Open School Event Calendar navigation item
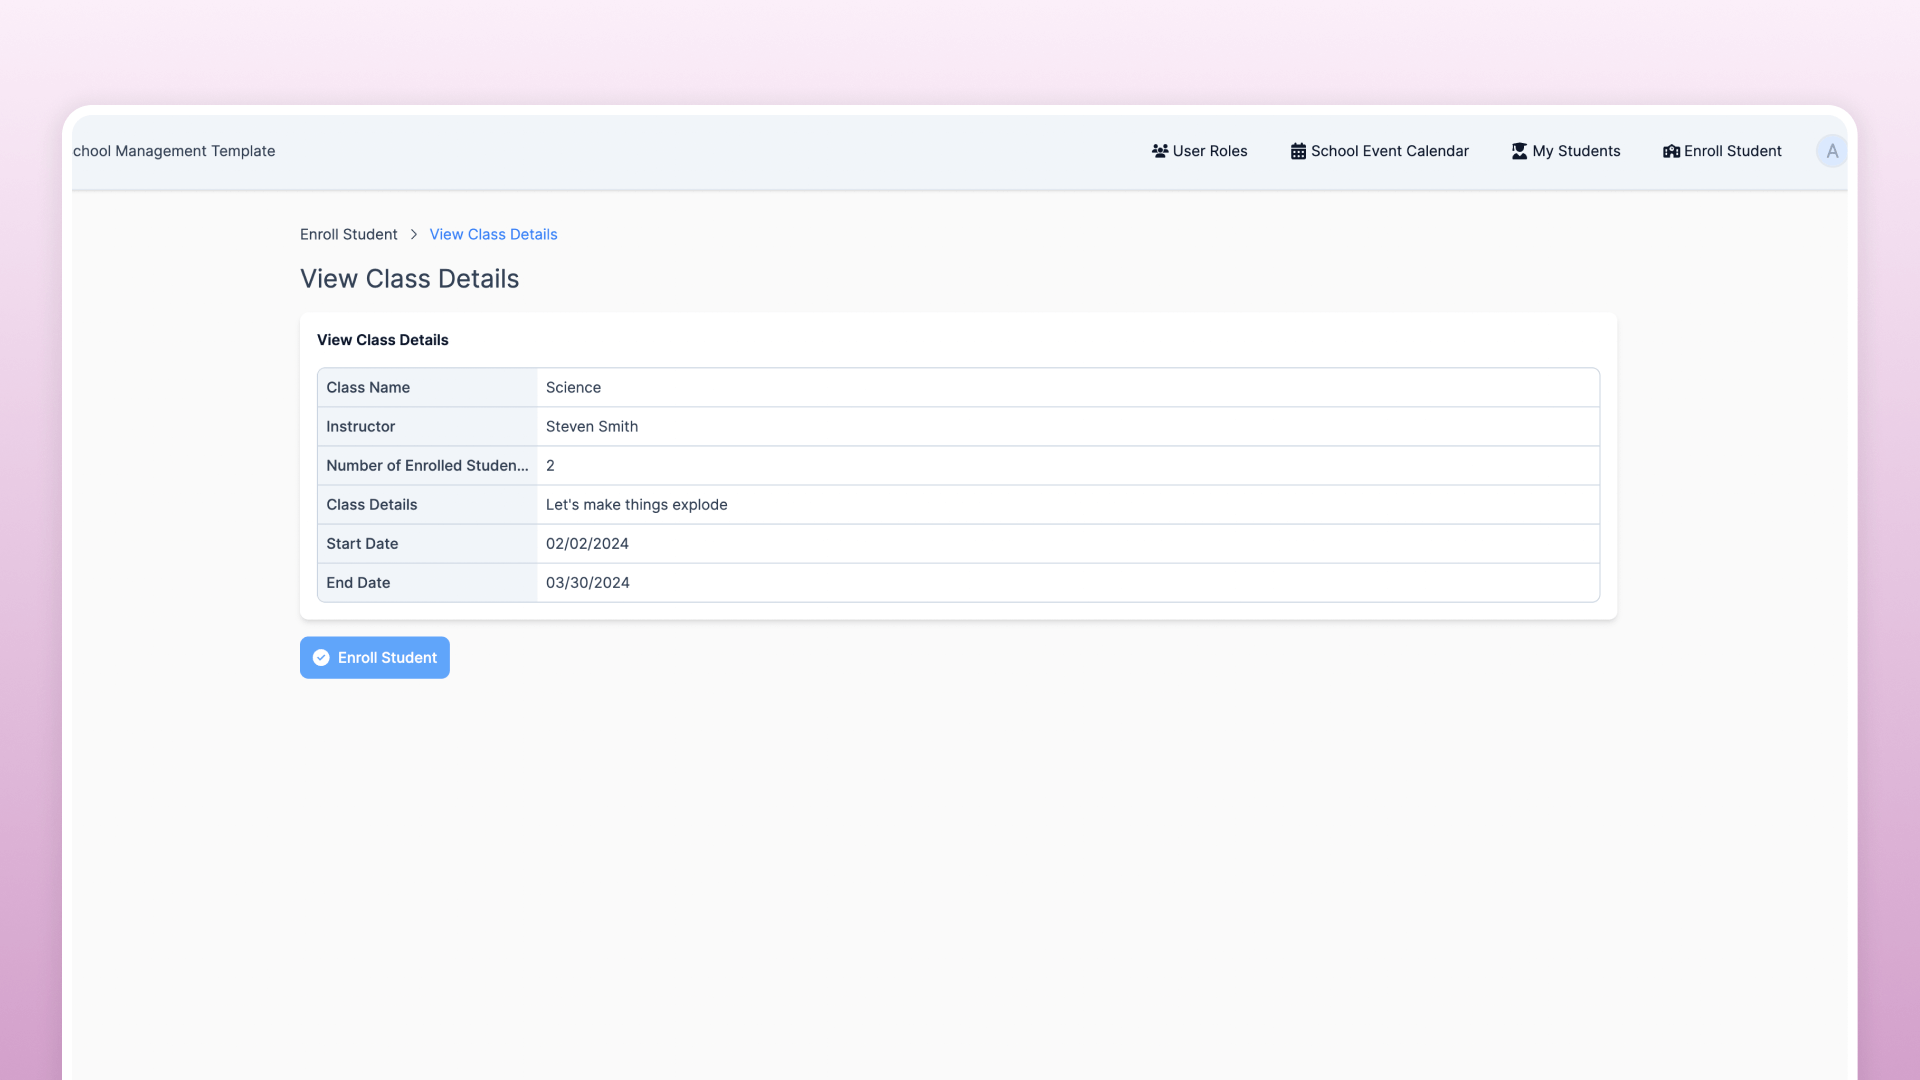The image size is (1920, 1080). (x=1389, y=151)
